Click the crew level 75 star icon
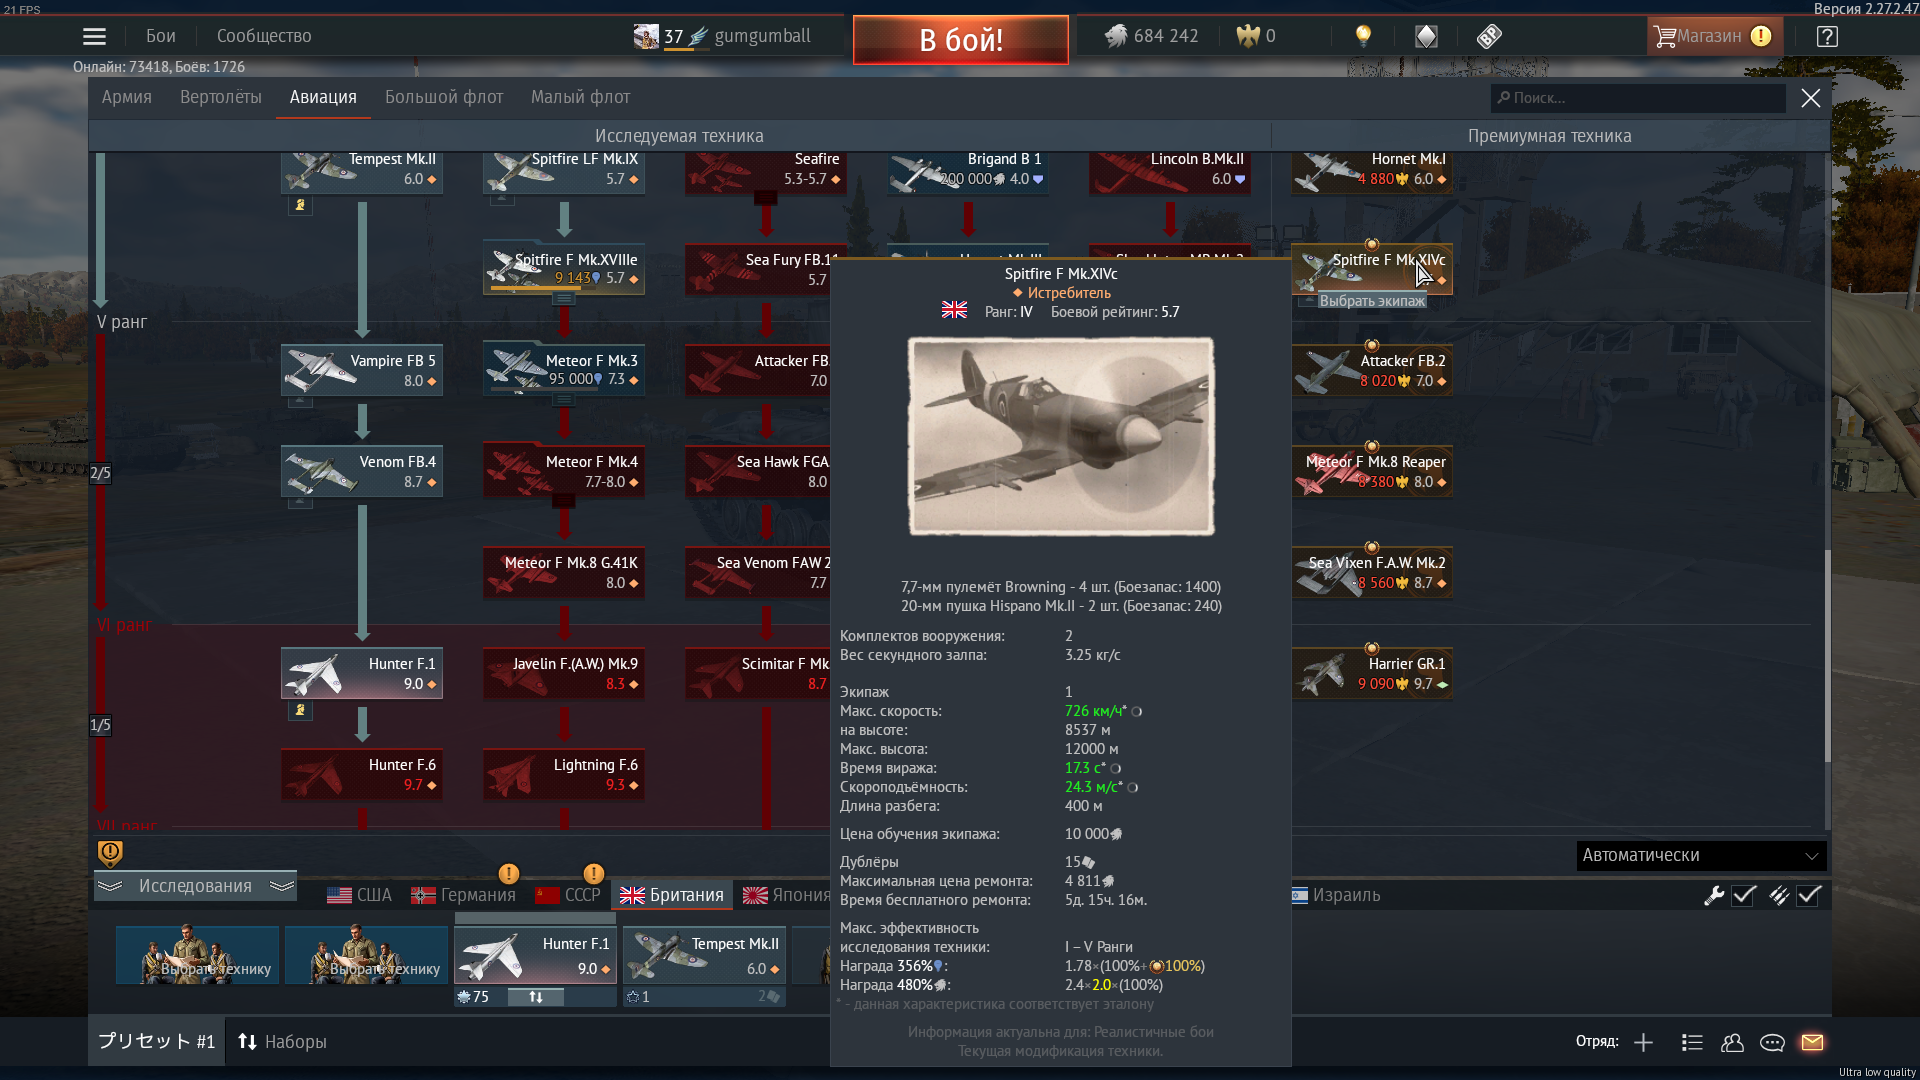 point(464,997)
